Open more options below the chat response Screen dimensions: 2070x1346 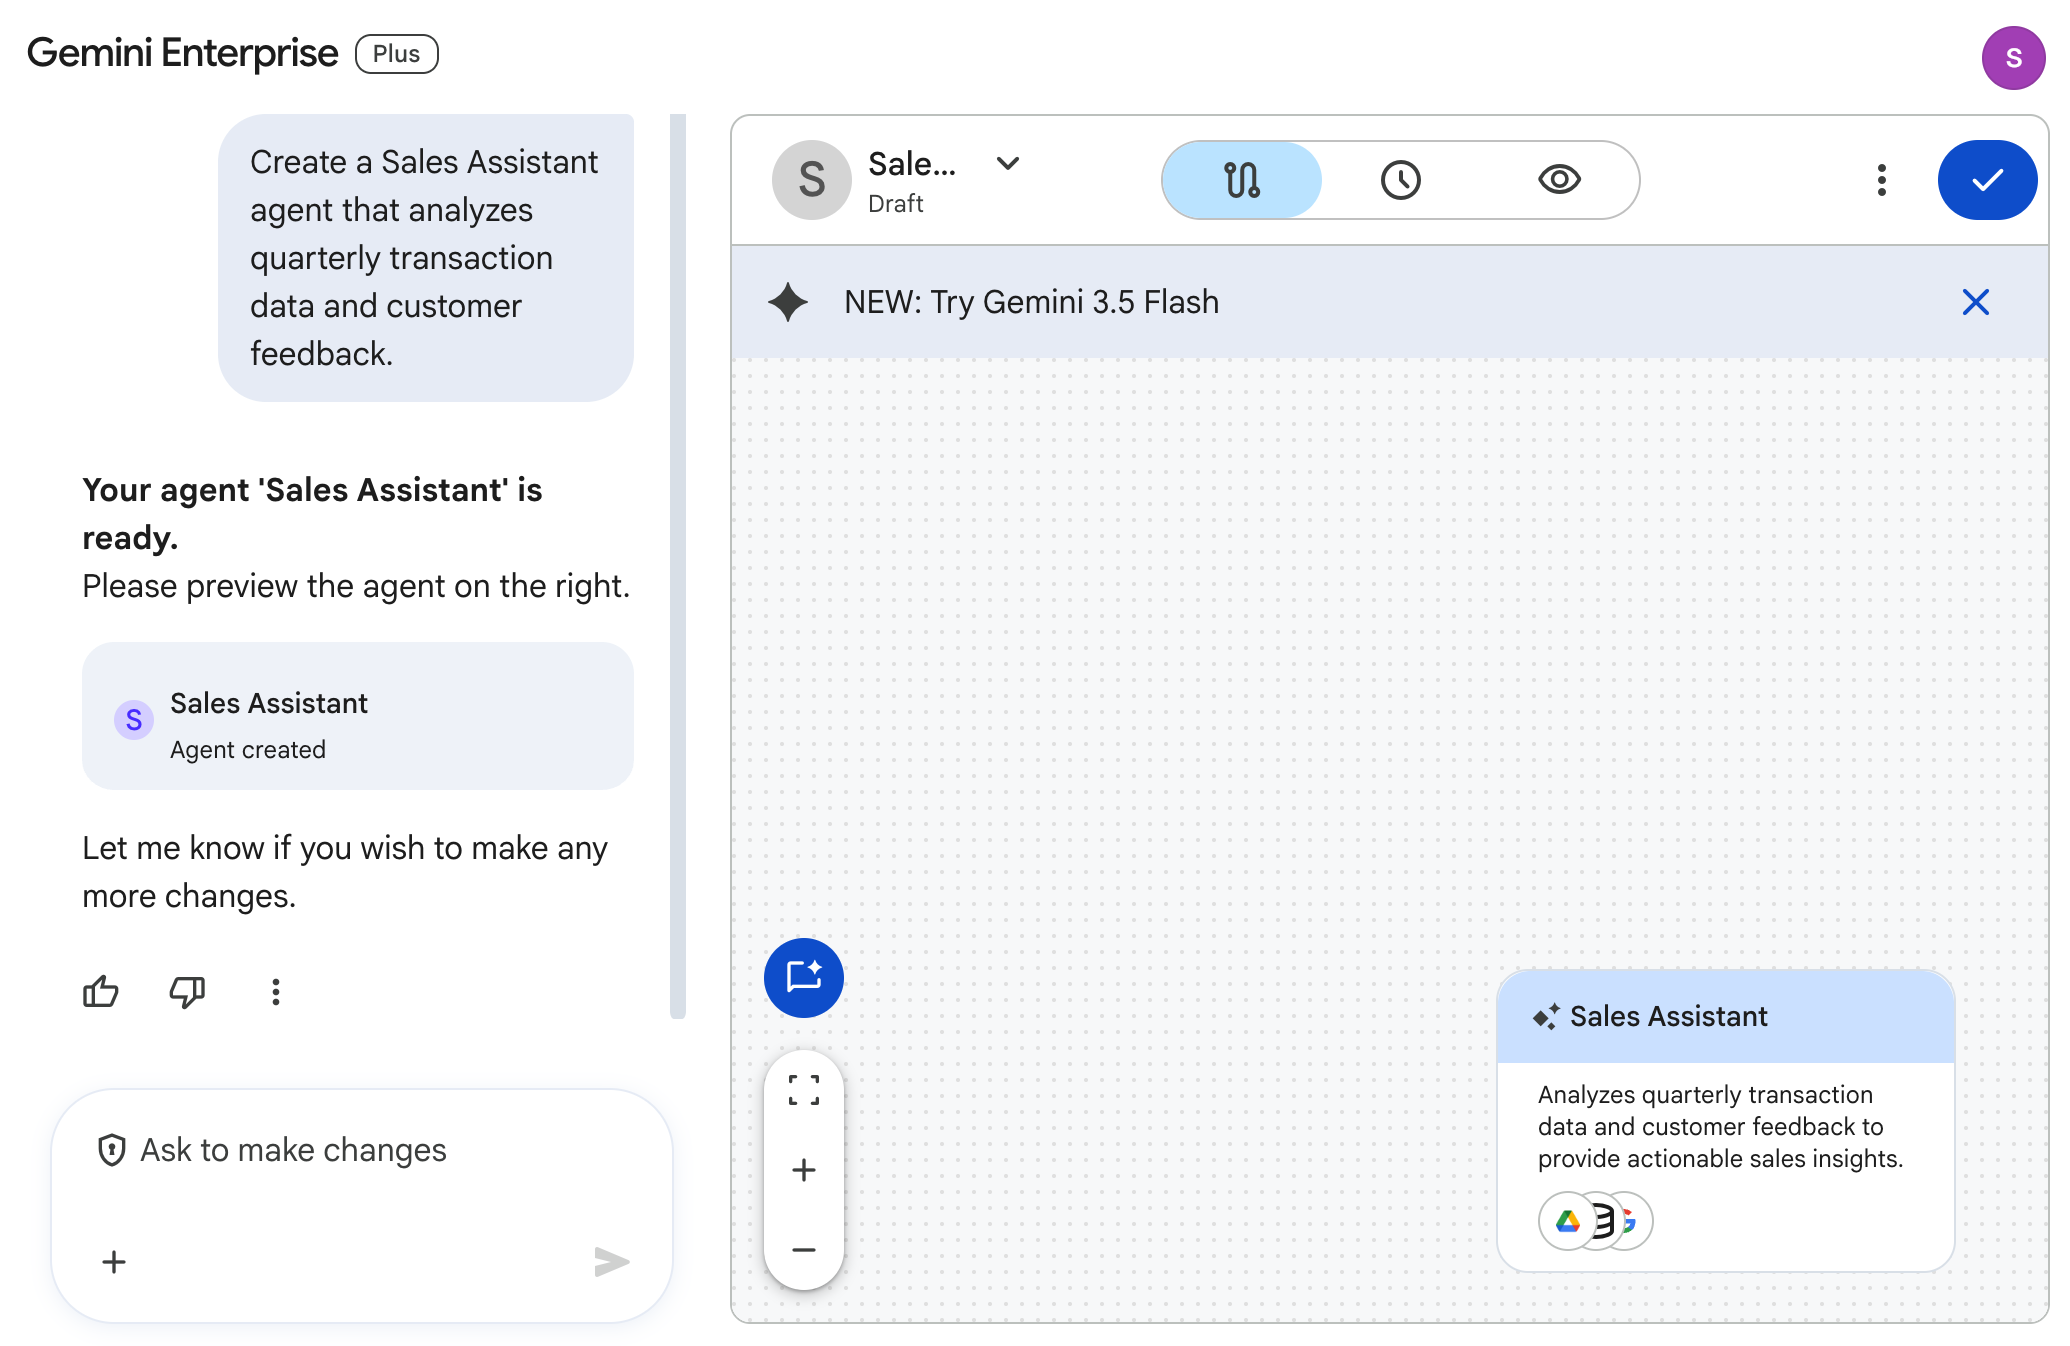[x=276, y=992]
